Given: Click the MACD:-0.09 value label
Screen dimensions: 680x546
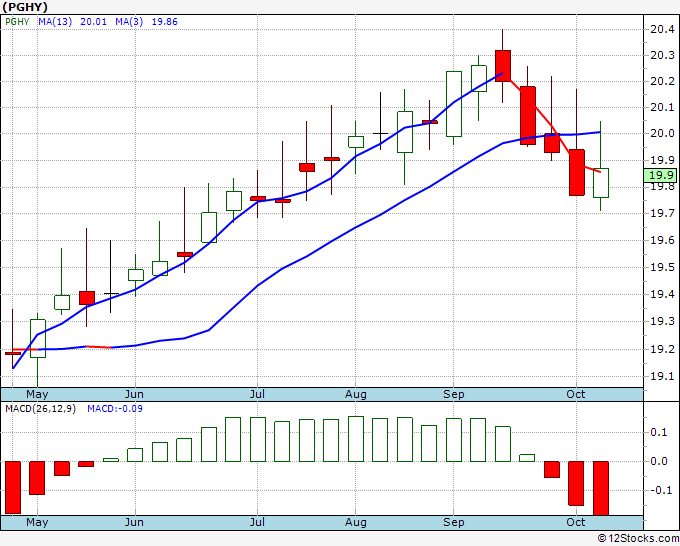Looking at the screenshot, I should 115,409.
